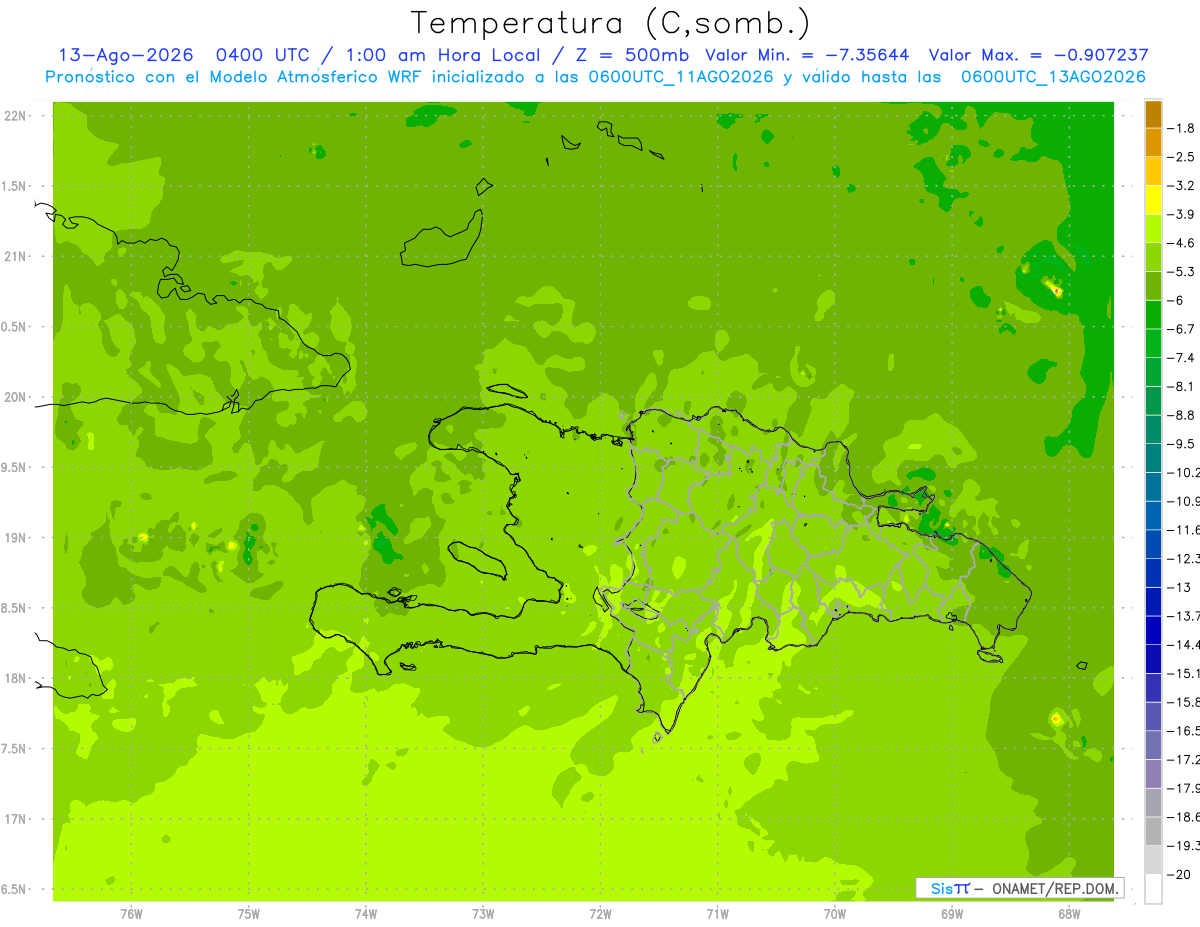Select the '69W' longitude label

952,914
